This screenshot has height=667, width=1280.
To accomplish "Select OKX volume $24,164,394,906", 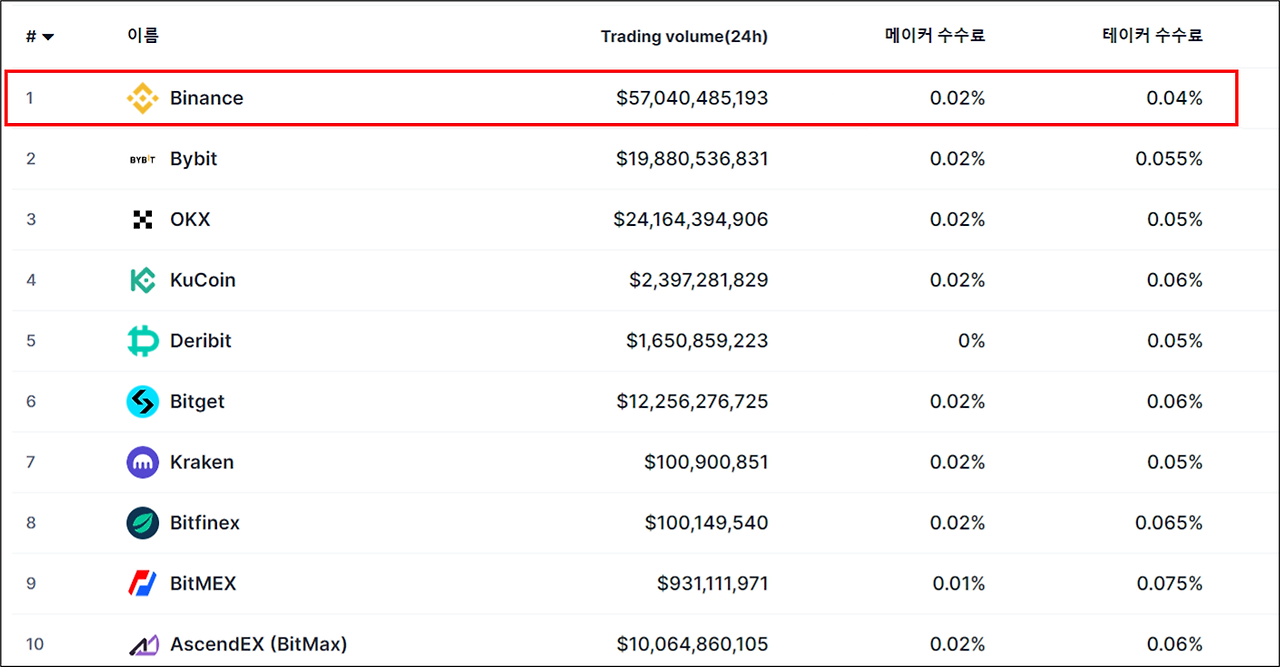I will [691, 220].
